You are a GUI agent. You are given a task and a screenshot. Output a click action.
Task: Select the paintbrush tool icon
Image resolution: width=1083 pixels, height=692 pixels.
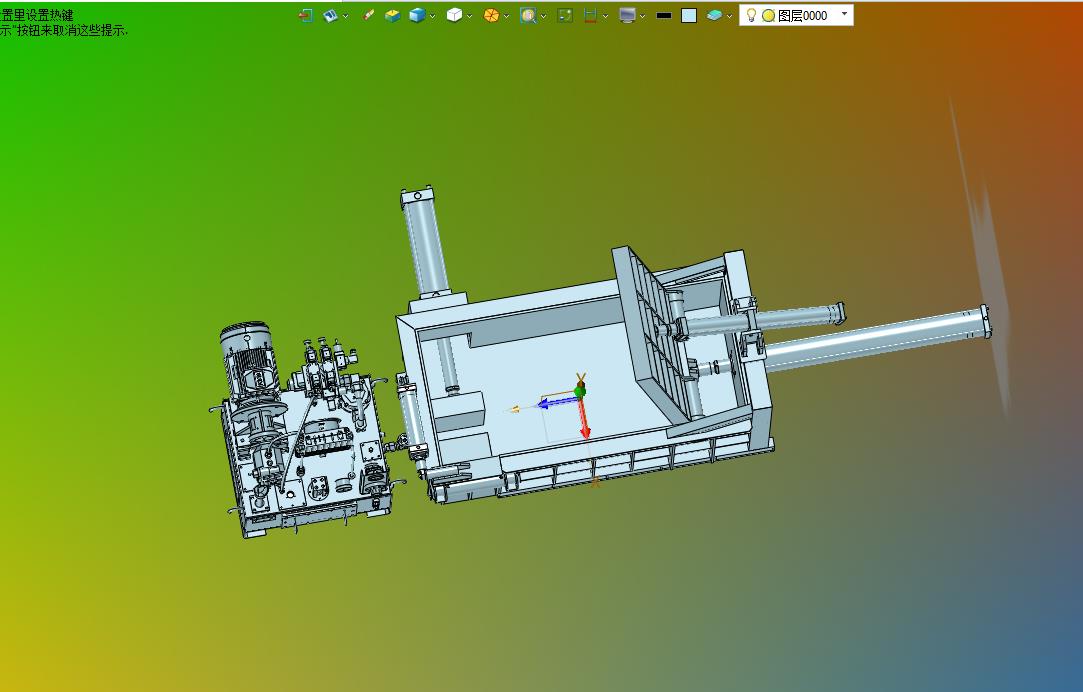click(369, 15)
